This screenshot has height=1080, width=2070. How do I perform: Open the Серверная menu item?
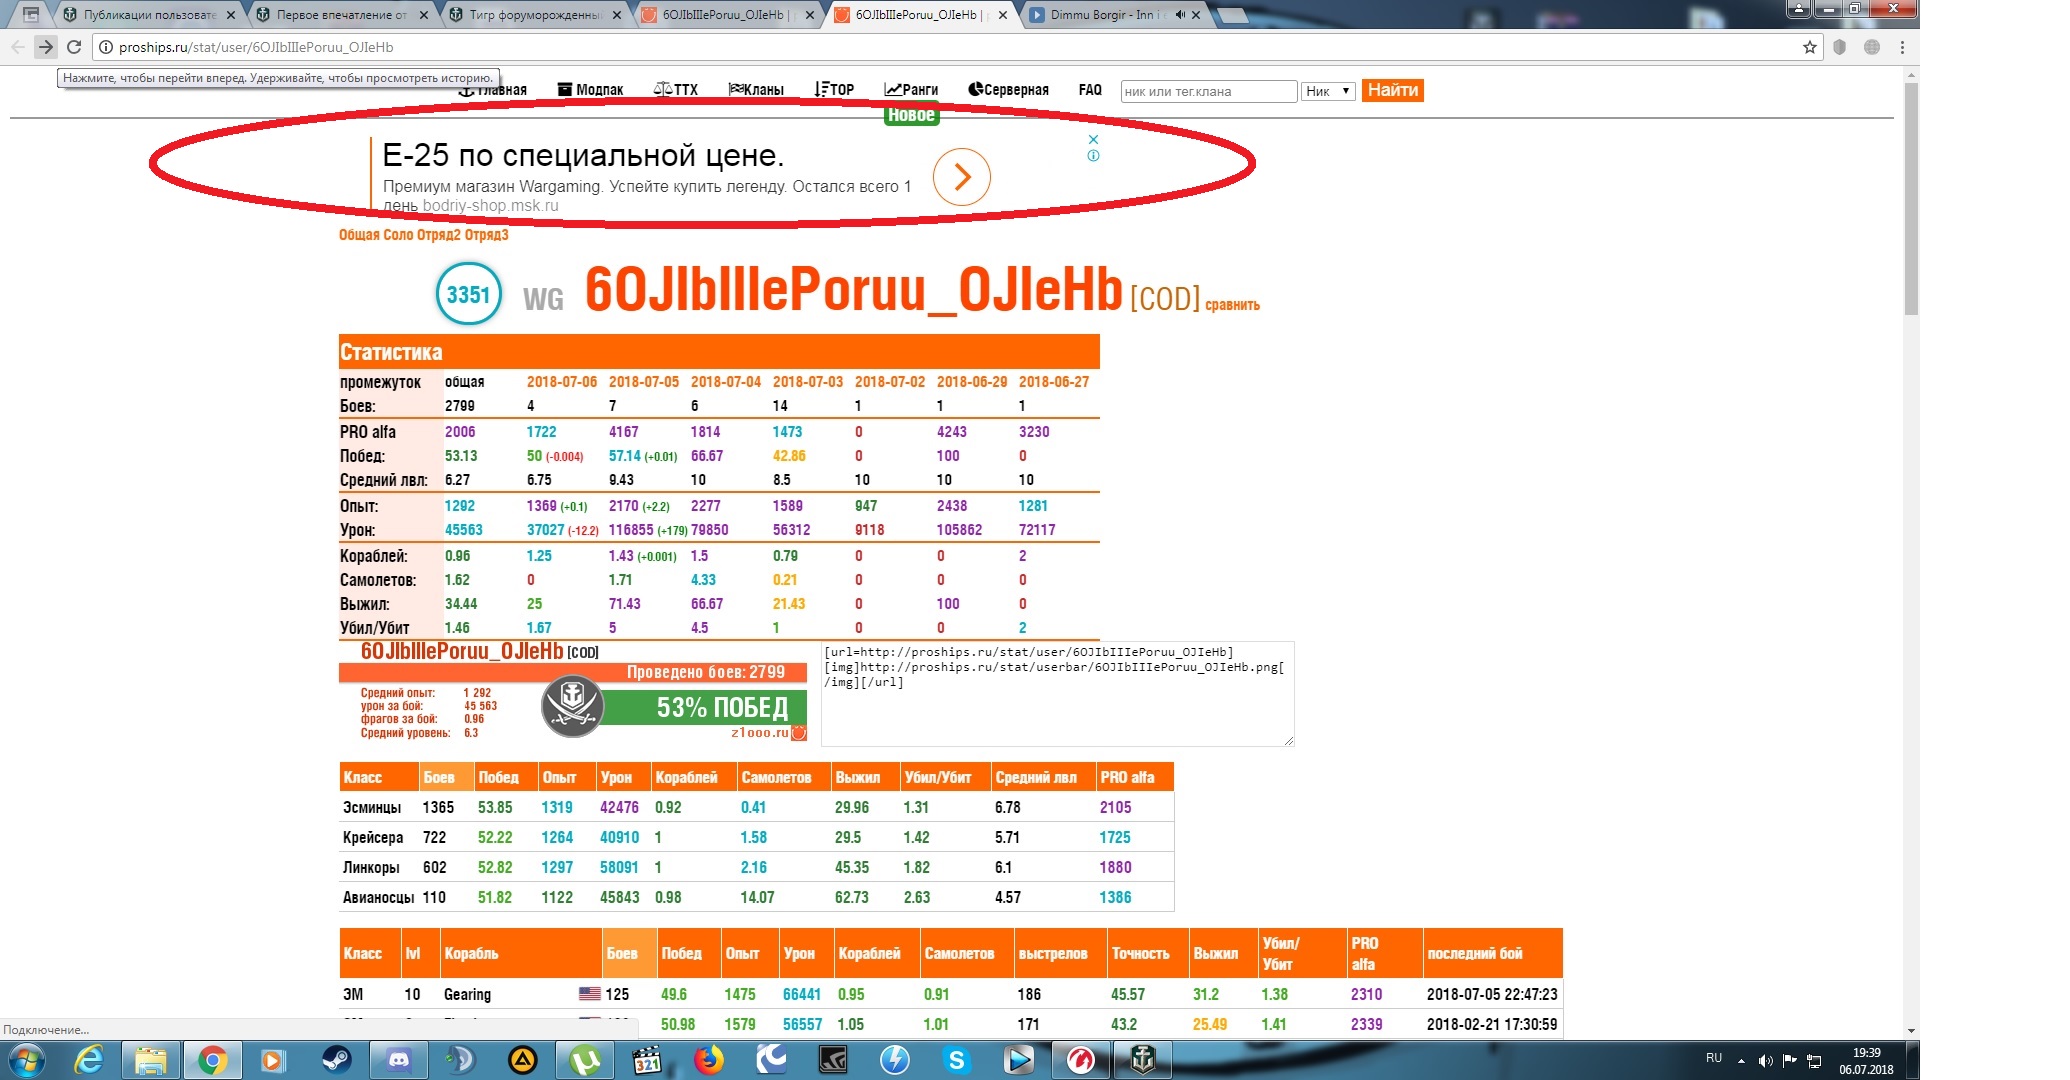(x=1008, y=90)
